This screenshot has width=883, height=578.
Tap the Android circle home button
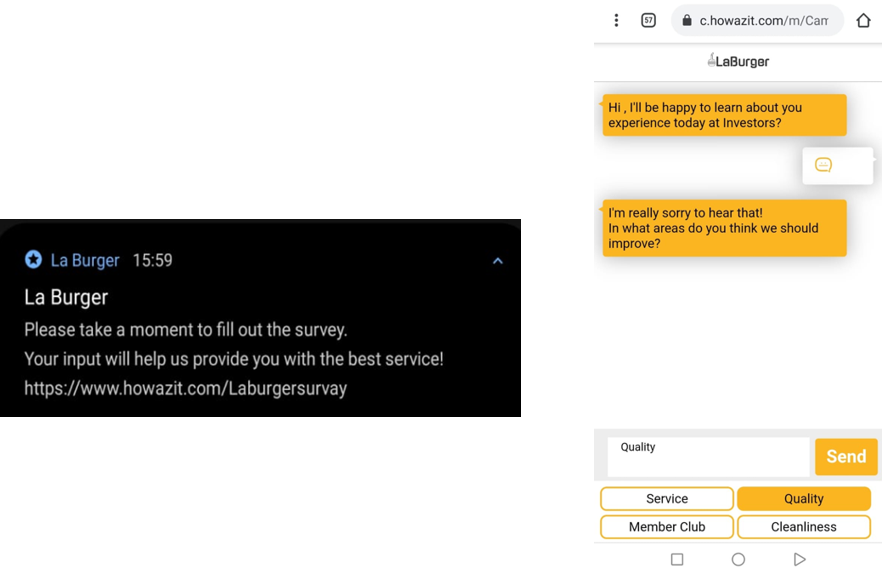[x=738, y=559]
